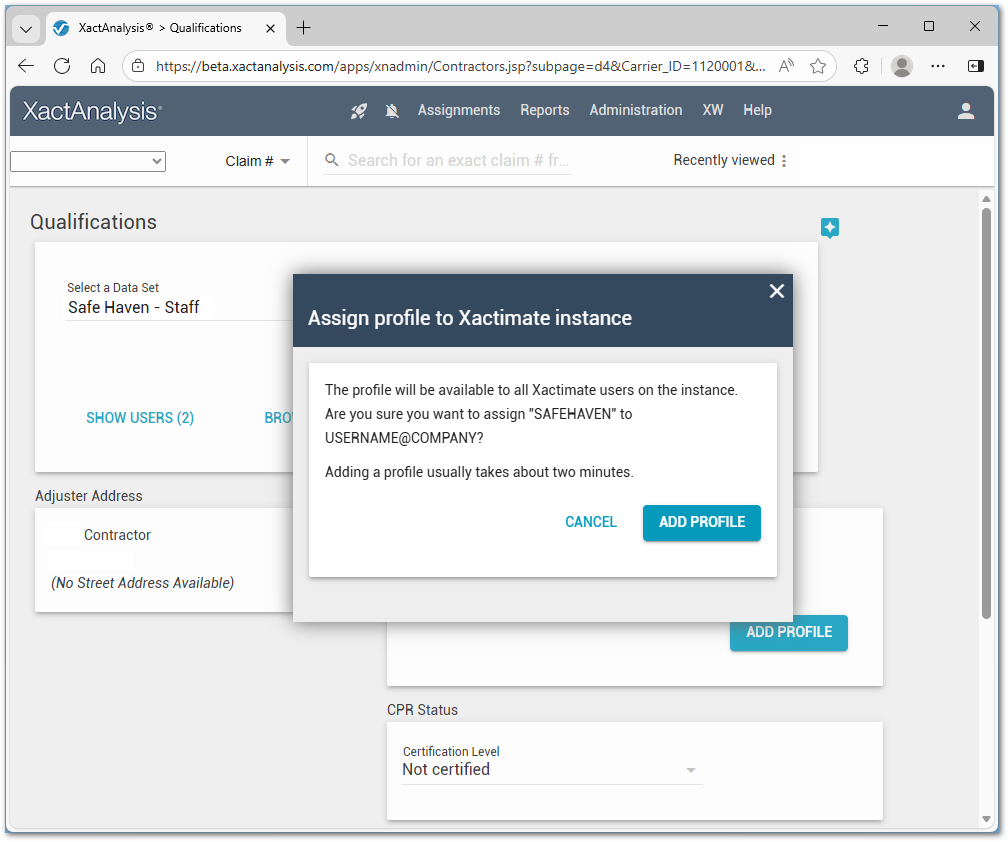Click the rocket icon in XactAnalysis header

(359, 111)
